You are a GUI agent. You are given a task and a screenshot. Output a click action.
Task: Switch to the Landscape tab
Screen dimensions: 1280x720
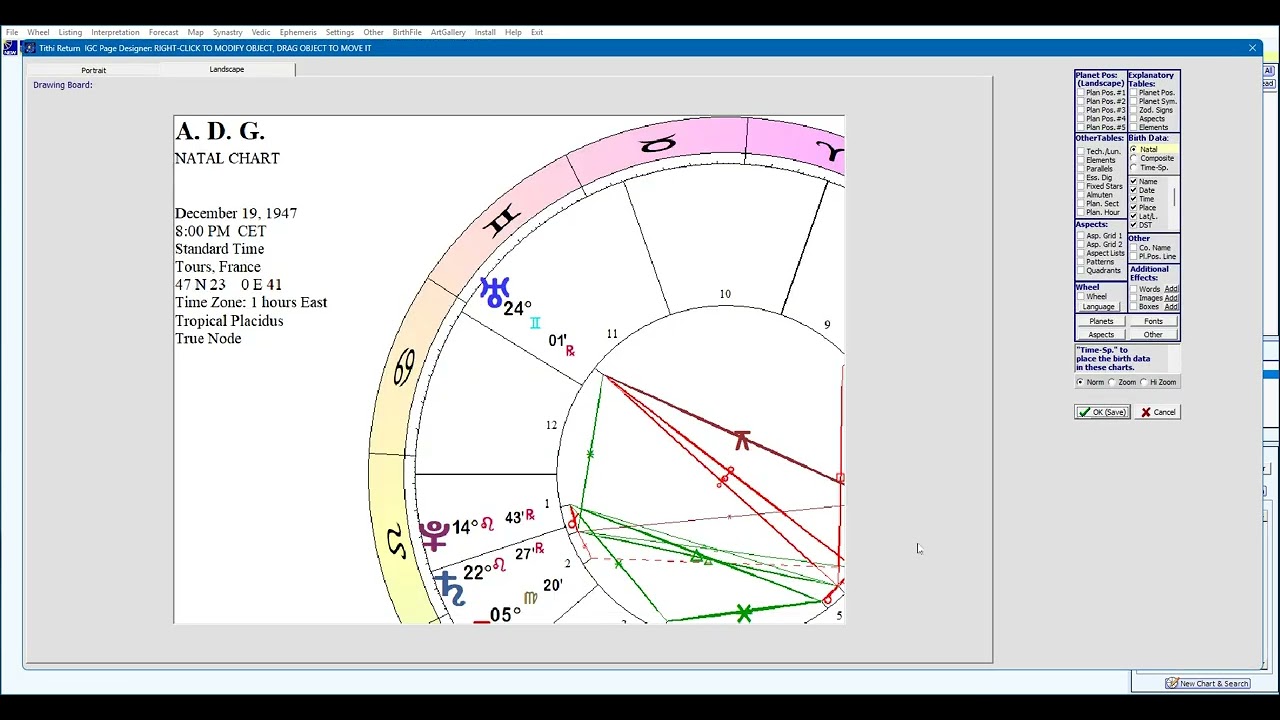tap(227, 69)
